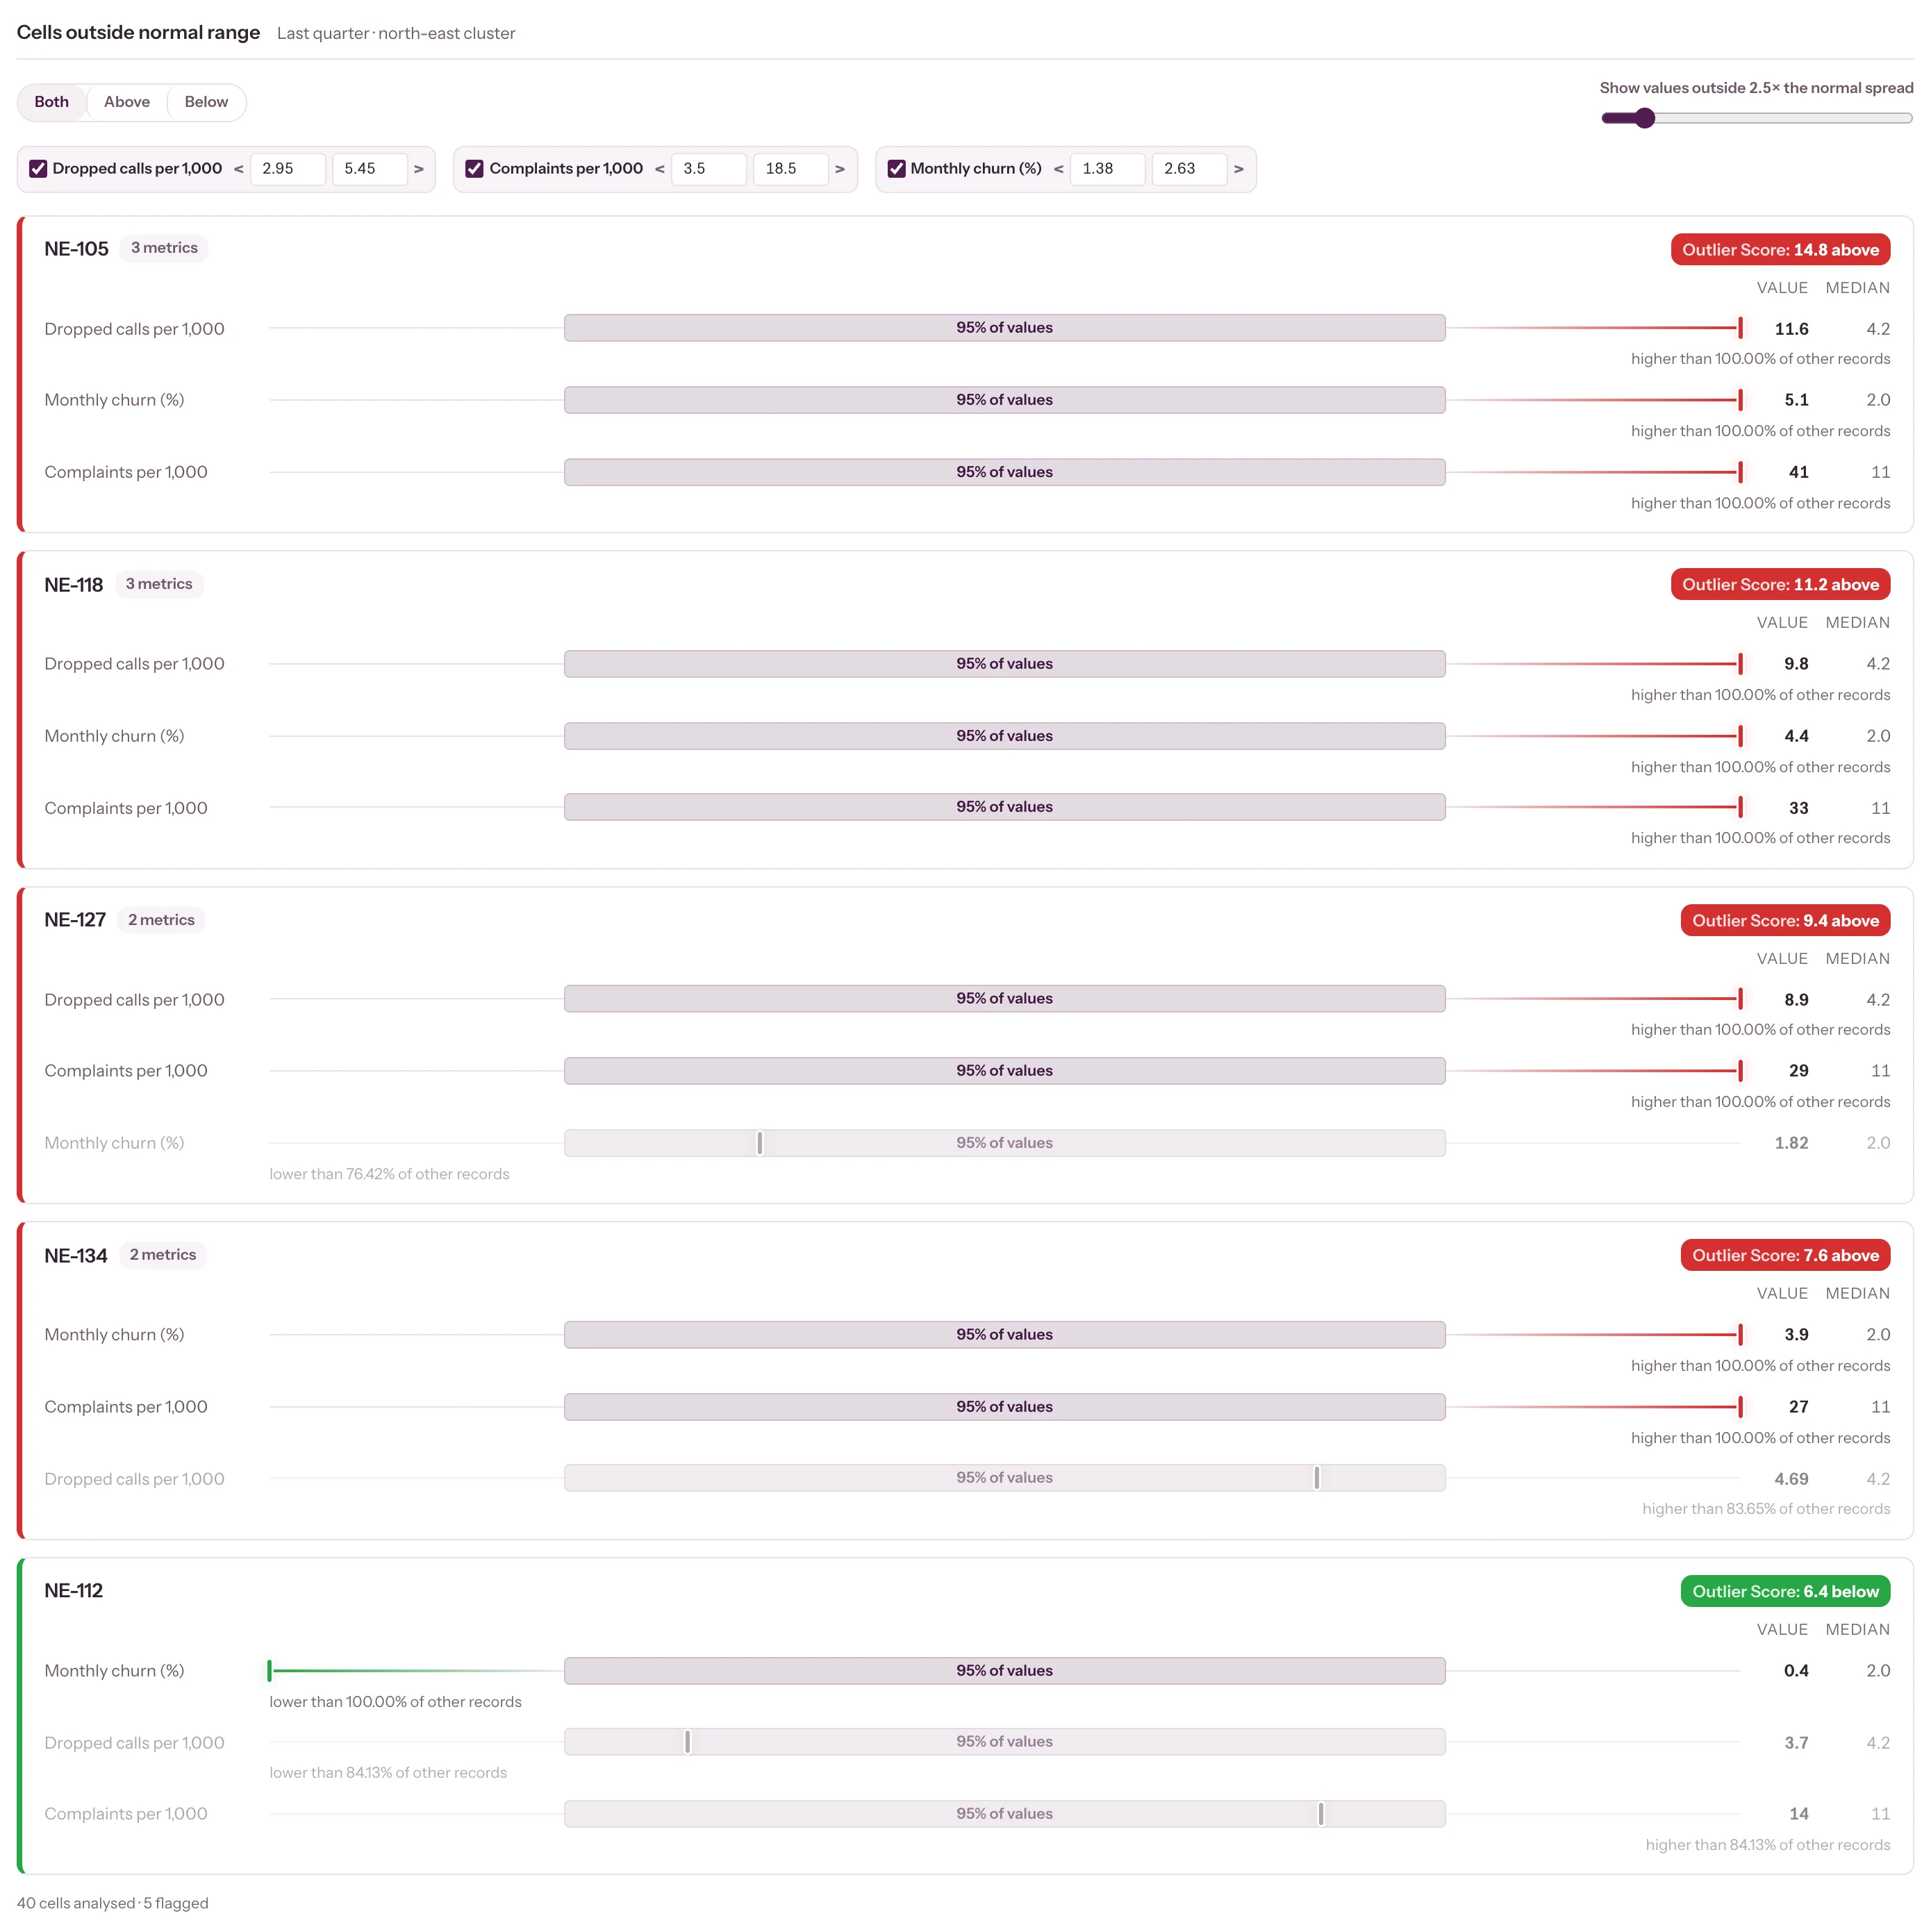Click the normal spread slider thumb
The image size is (1931, 1932).
(1645, 118)
